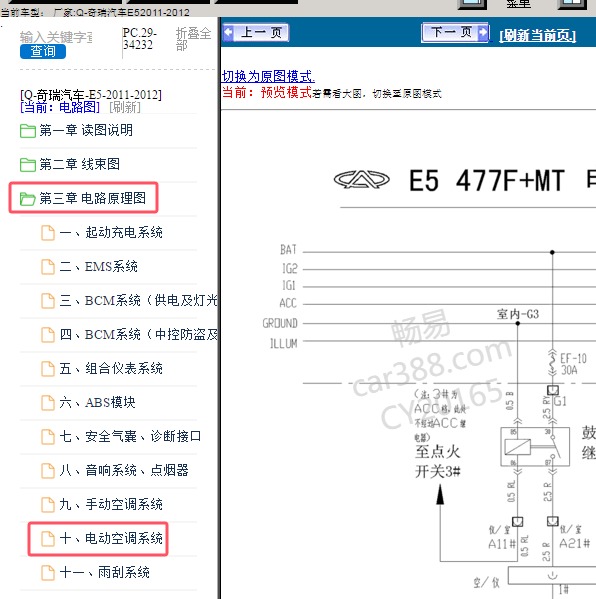Go to previous page with 上一页
The width and height of the screenshot is (596, 599).
pos(256,32)
